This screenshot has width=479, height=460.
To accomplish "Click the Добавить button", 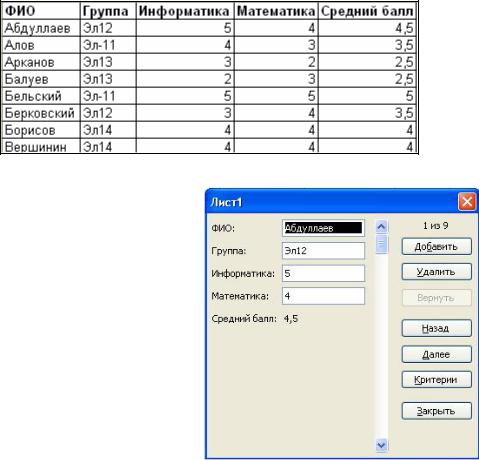I will [x=436, y=247].
